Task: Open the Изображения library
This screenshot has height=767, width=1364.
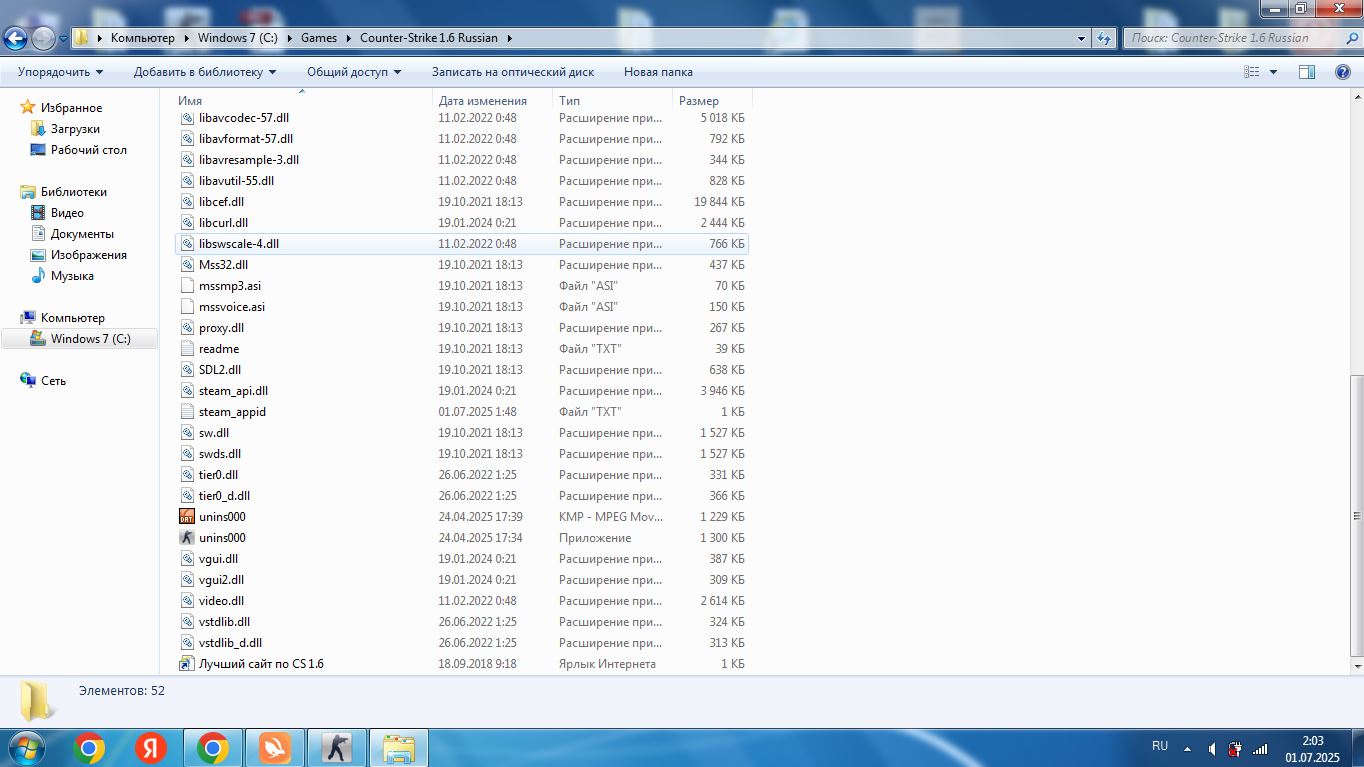Action: [x=88, y=255]
